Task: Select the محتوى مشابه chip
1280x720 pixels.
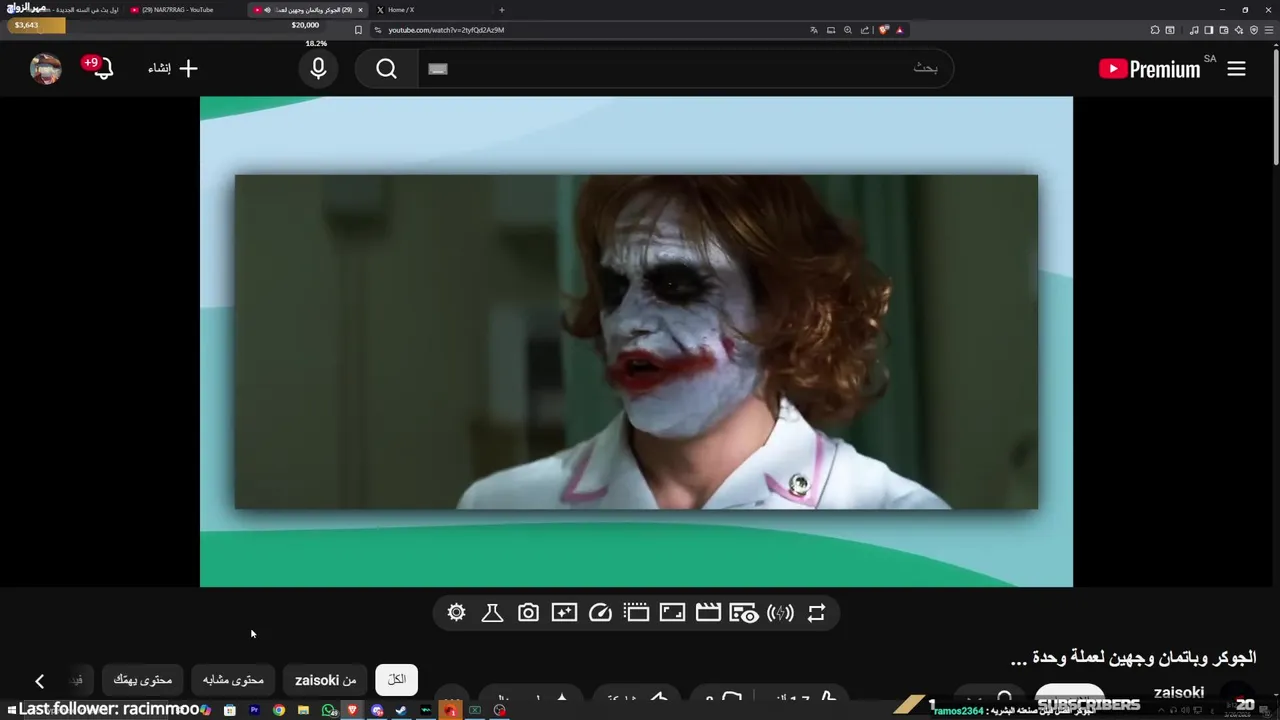Action: coord(233,680)
